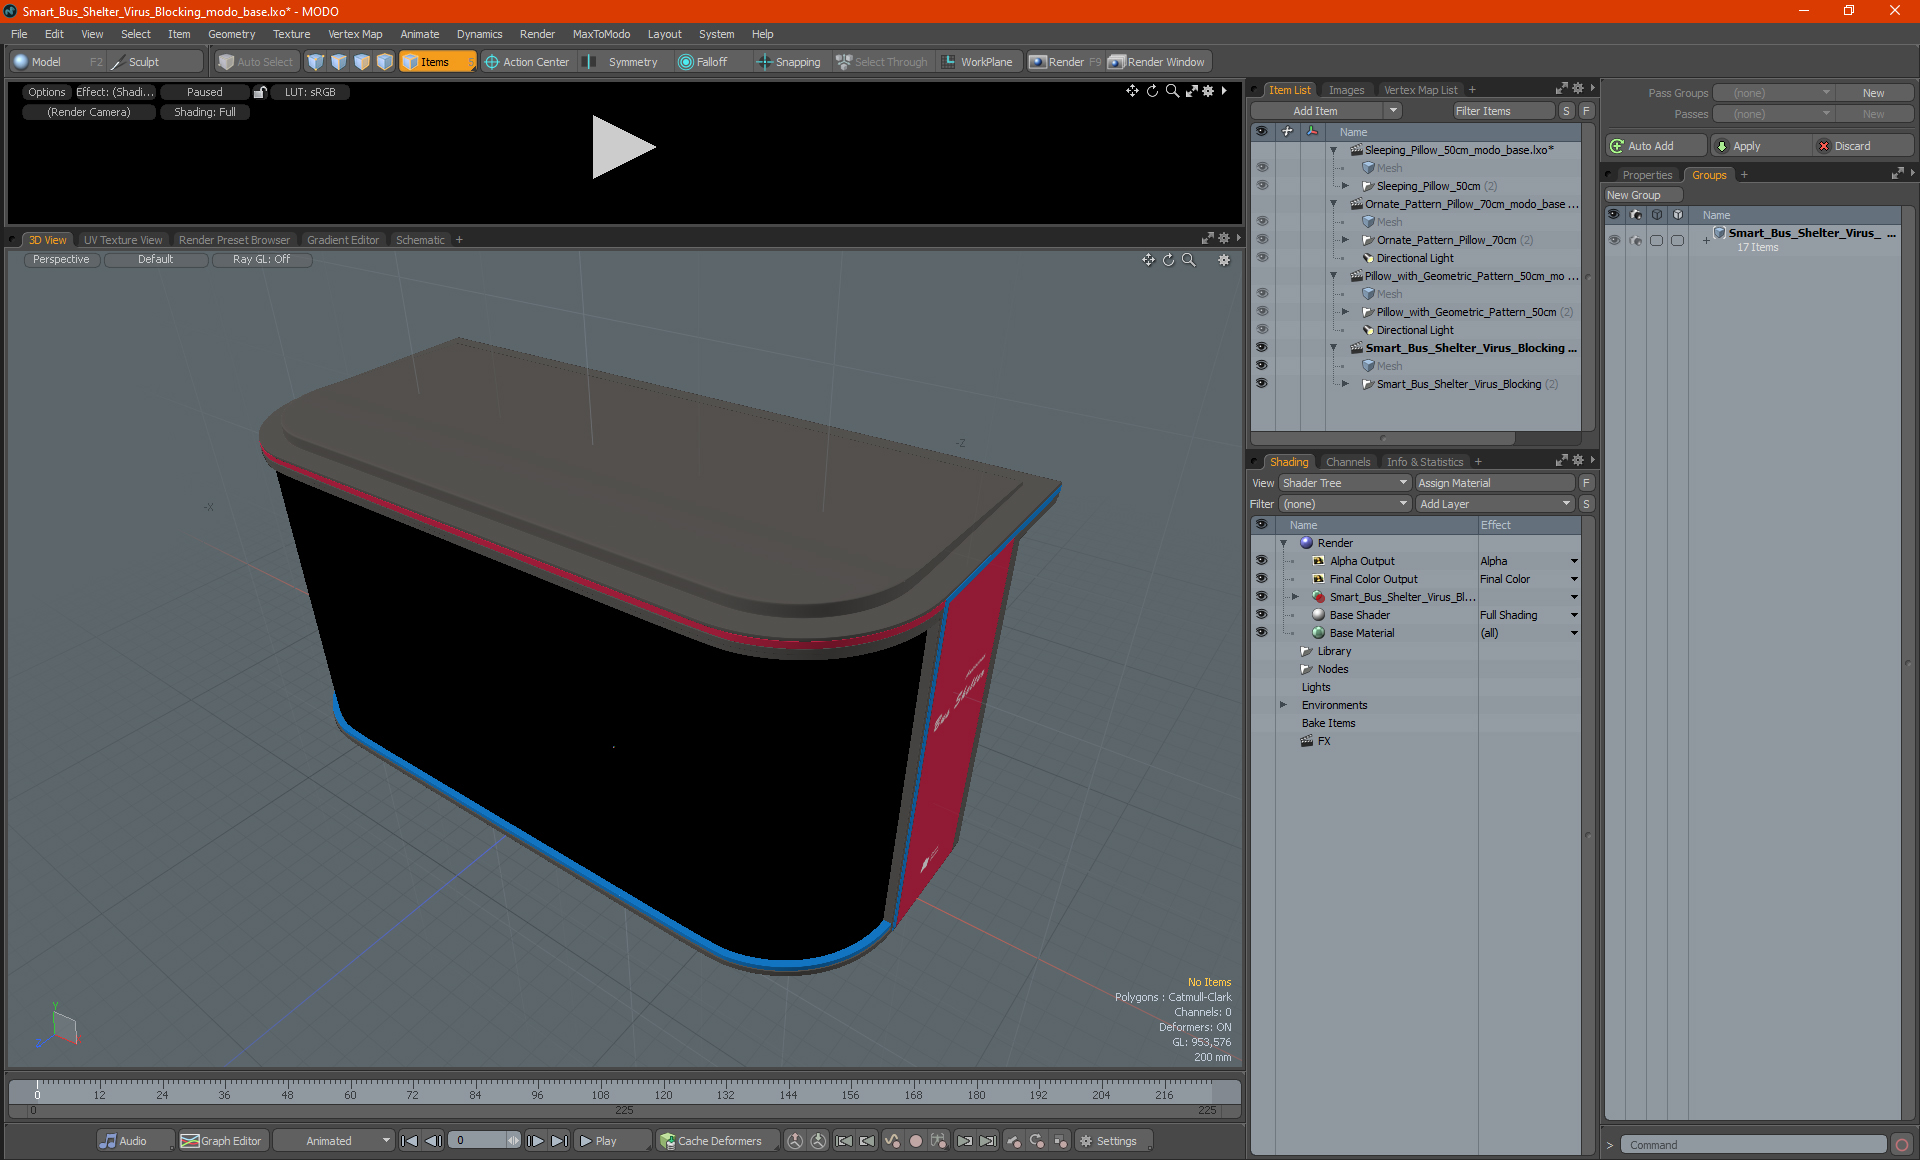Switch to the Properties tab
The image size is (1920, 1160).
(x=1646, y=175)
